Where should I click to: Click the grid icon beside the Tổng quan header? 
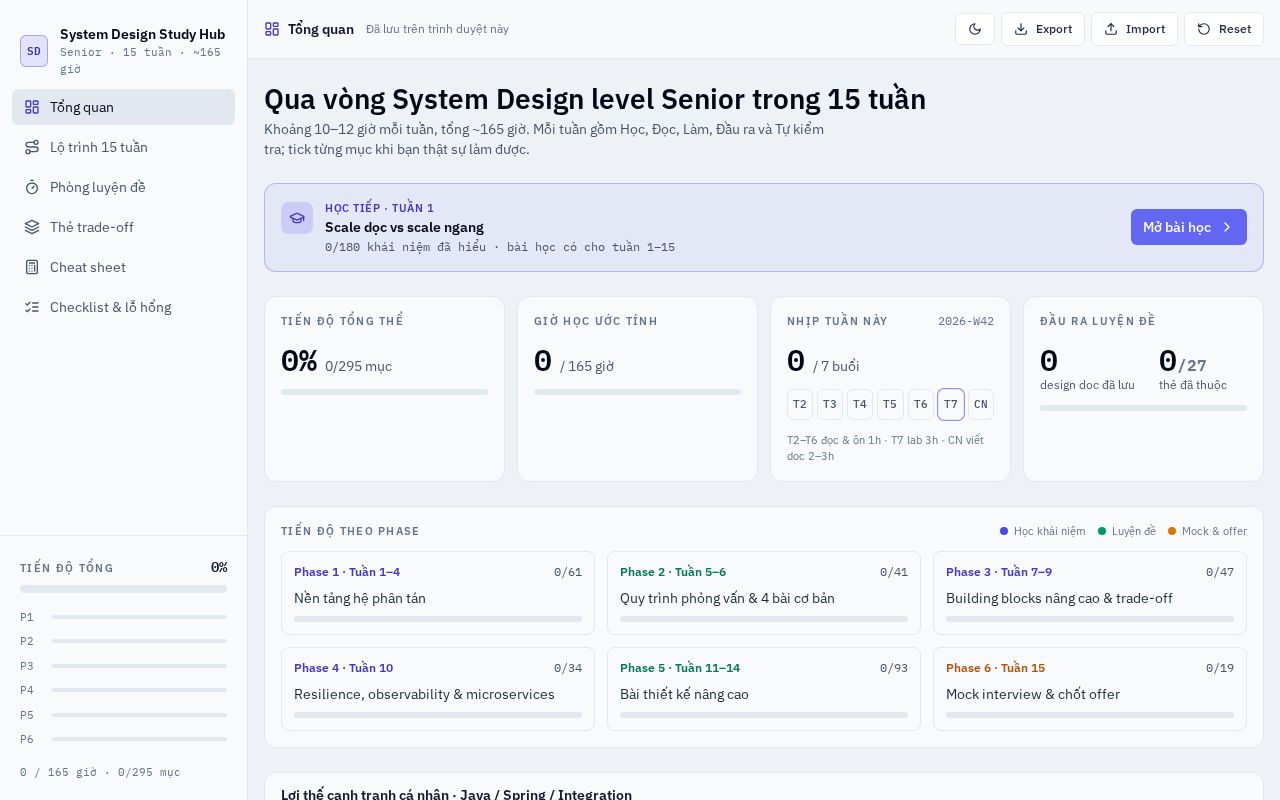(x=272, y=29)
